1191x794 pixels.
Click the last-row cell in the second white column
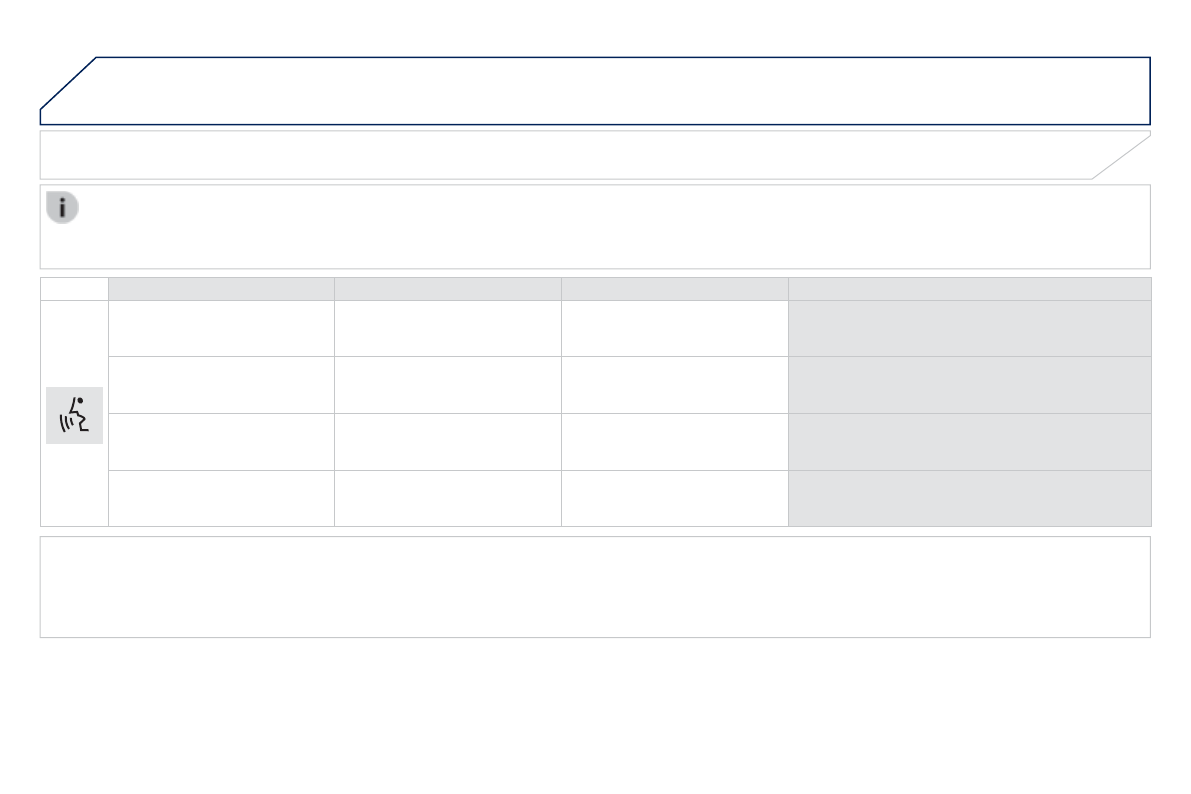(x=447, y=498)
